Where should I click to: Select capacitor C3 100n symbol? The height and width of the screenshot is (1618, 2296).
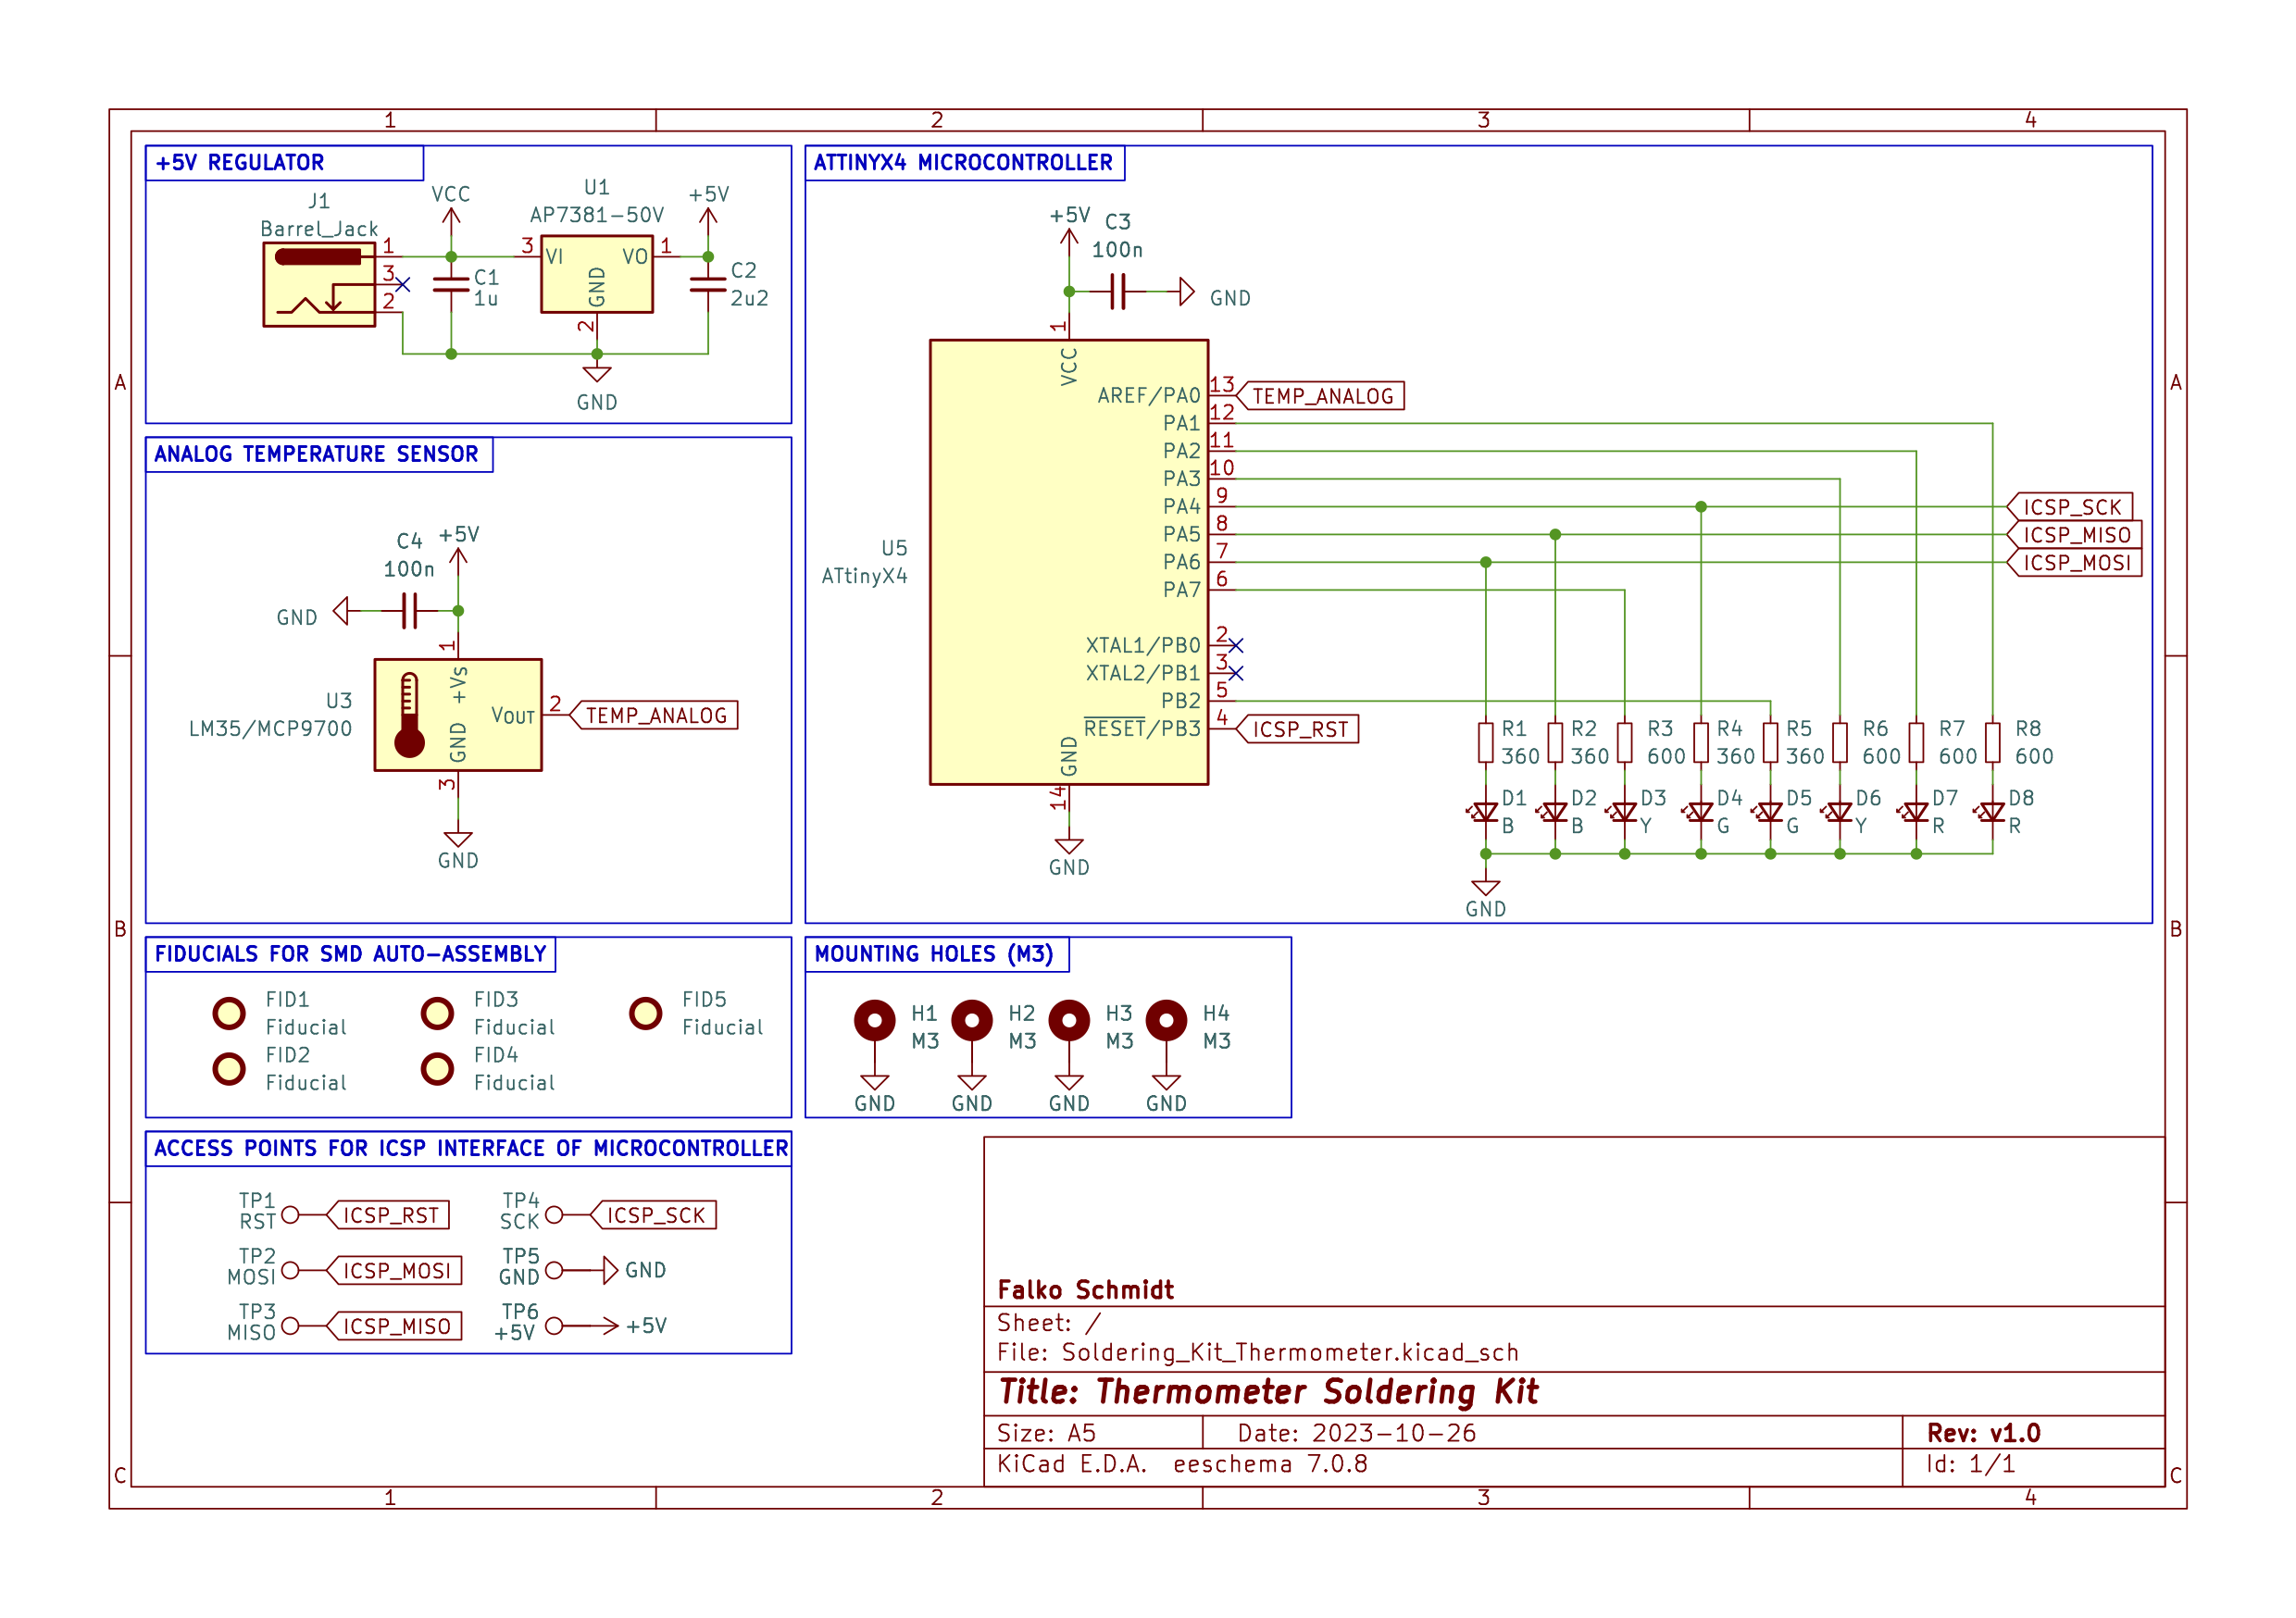point(1118,292)
